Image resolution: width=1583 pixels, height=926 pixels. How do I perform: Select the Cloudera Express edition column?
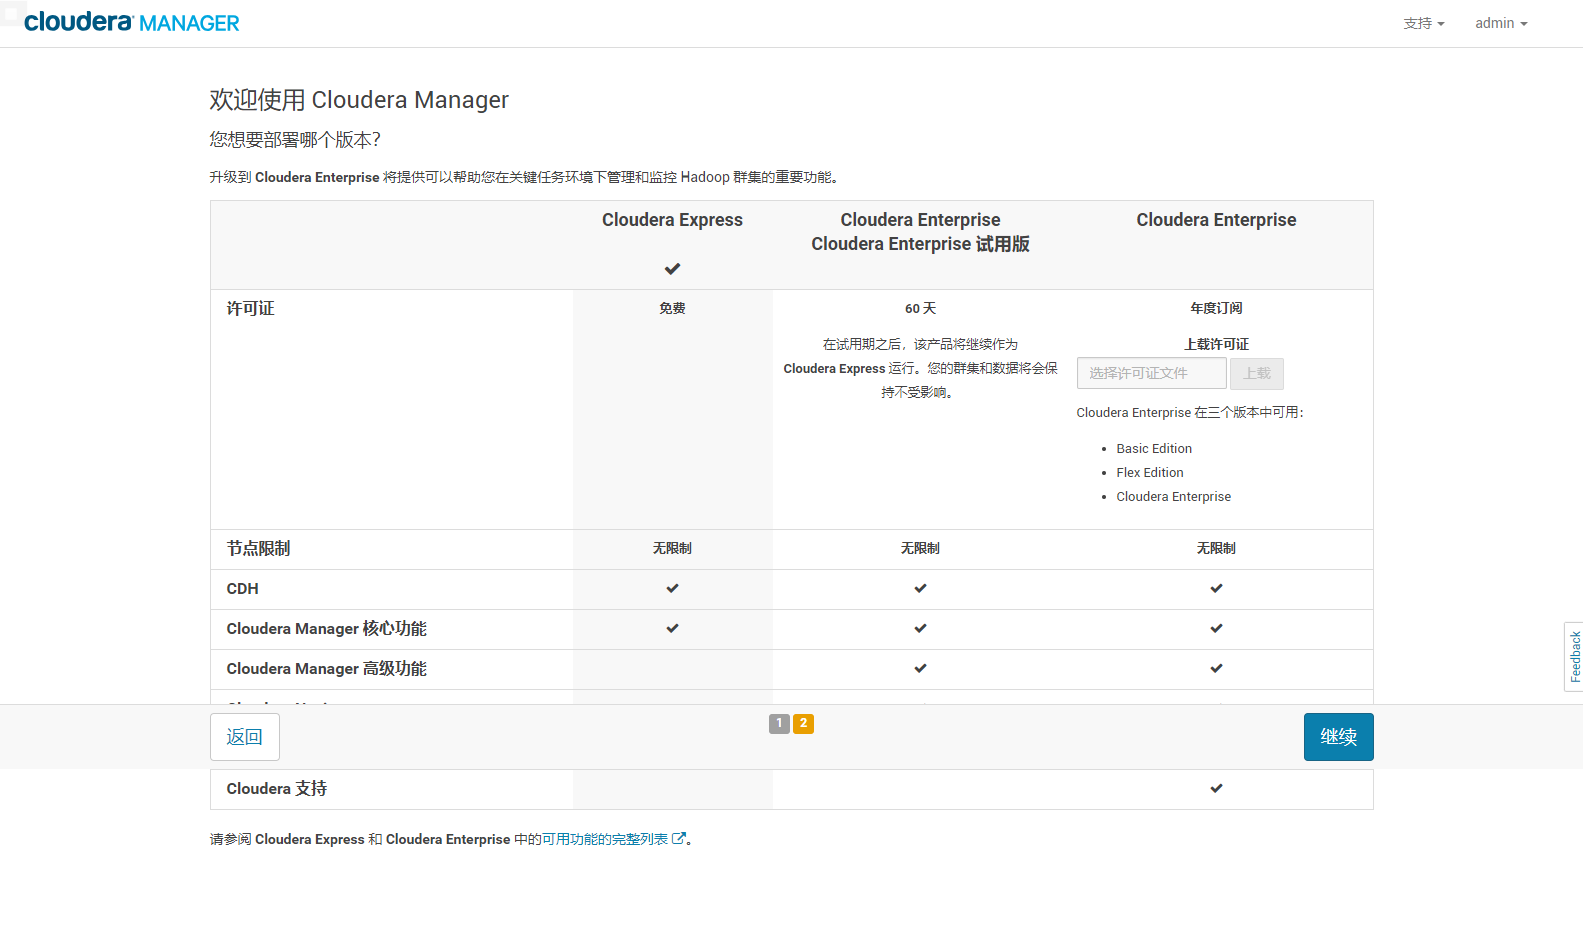pyautogui.click(x=672, y=220)
